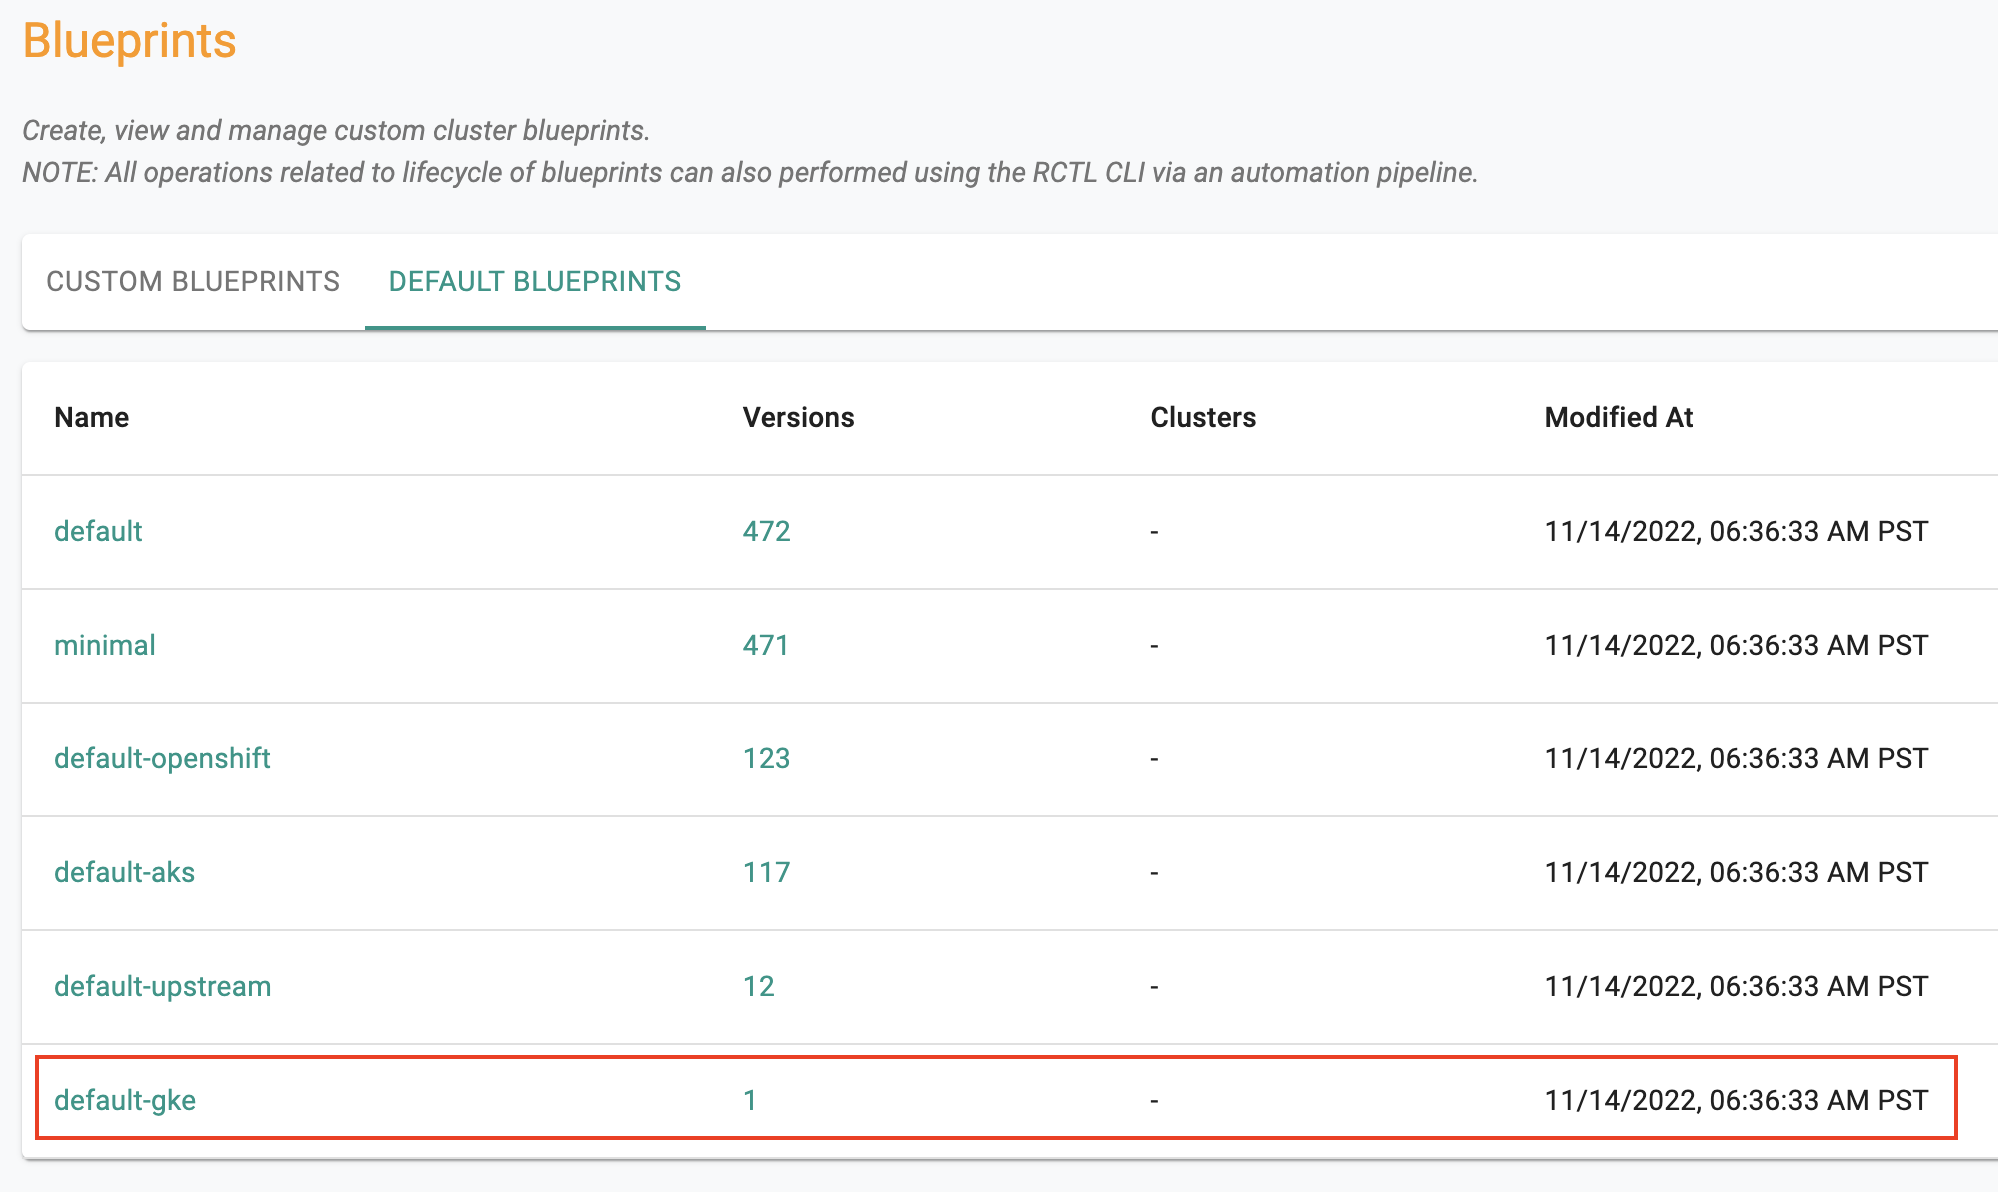Open the minimal blueprint
1998x1192 pixels.
[x=105, y=645]
